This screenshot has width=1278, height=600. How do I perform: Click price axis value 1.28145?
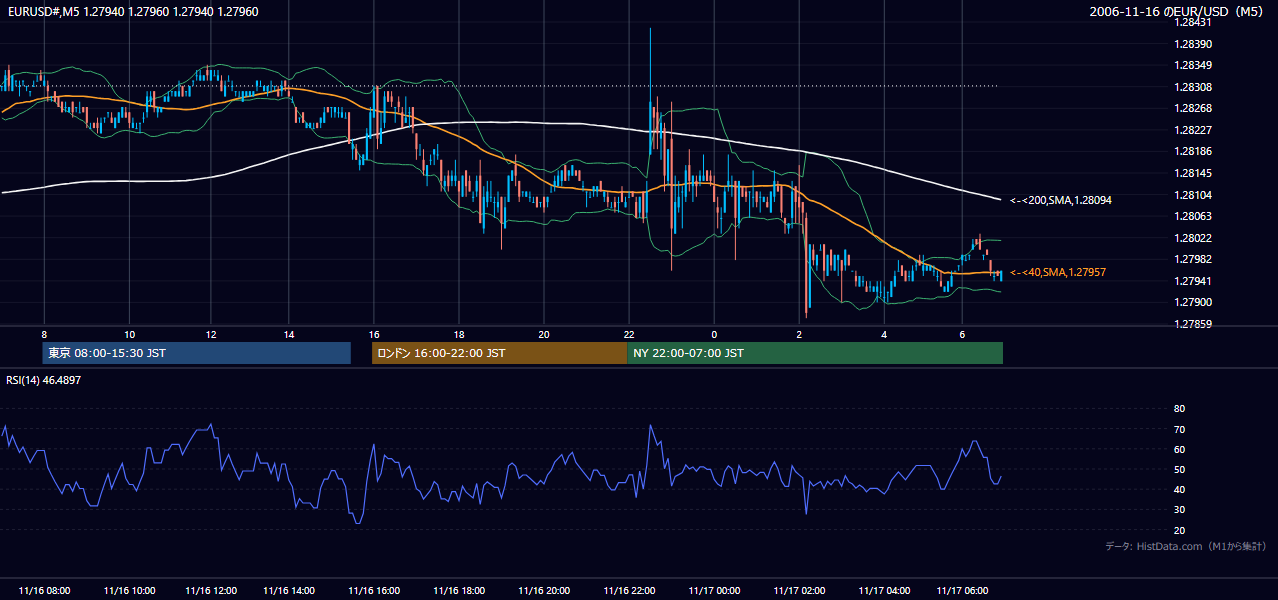[x=1194, y=173]
